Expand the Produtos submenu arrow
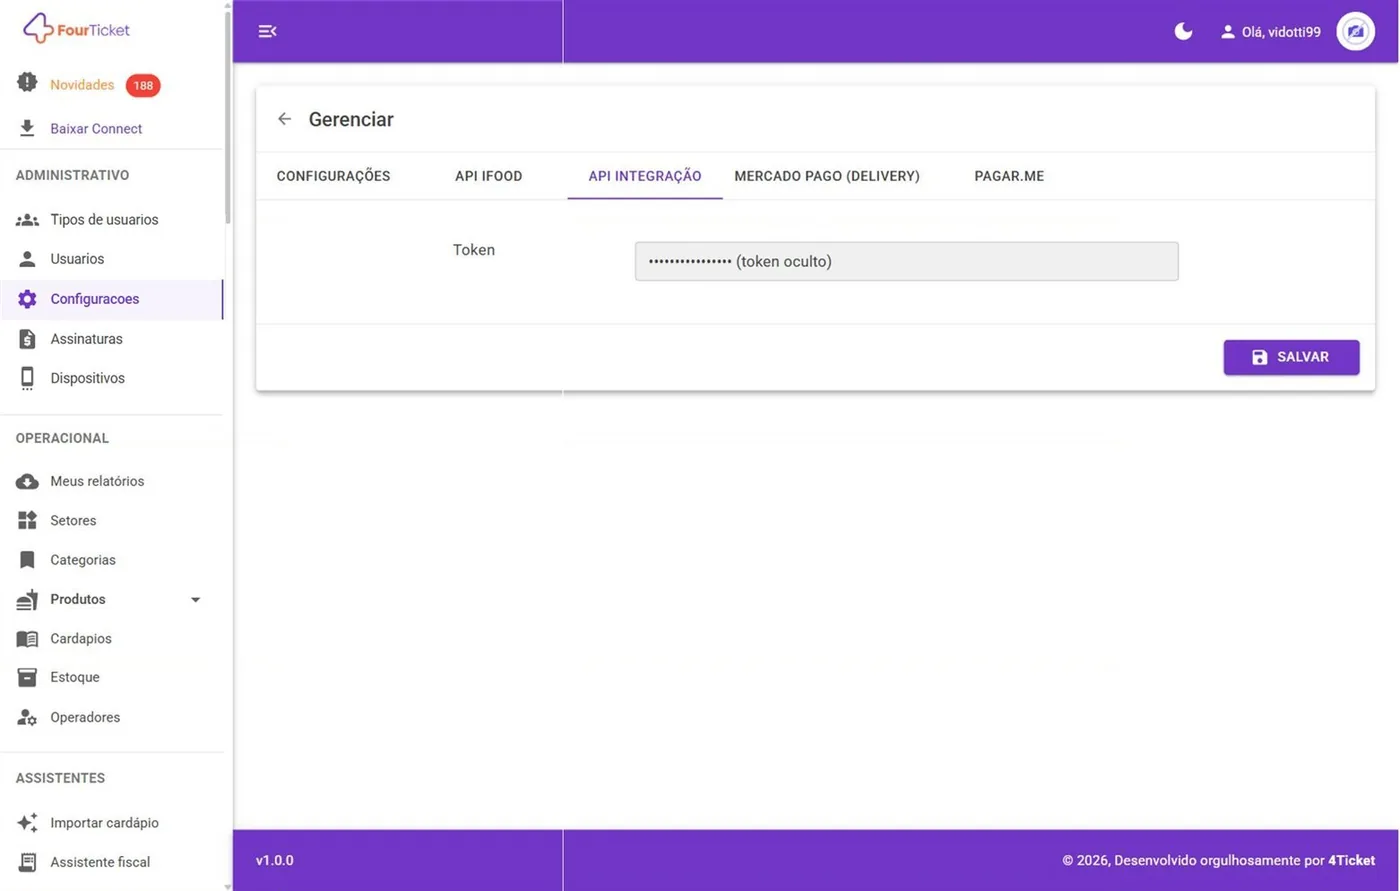The height and width of the screenshot is (891, 1400). coord(195,600)
